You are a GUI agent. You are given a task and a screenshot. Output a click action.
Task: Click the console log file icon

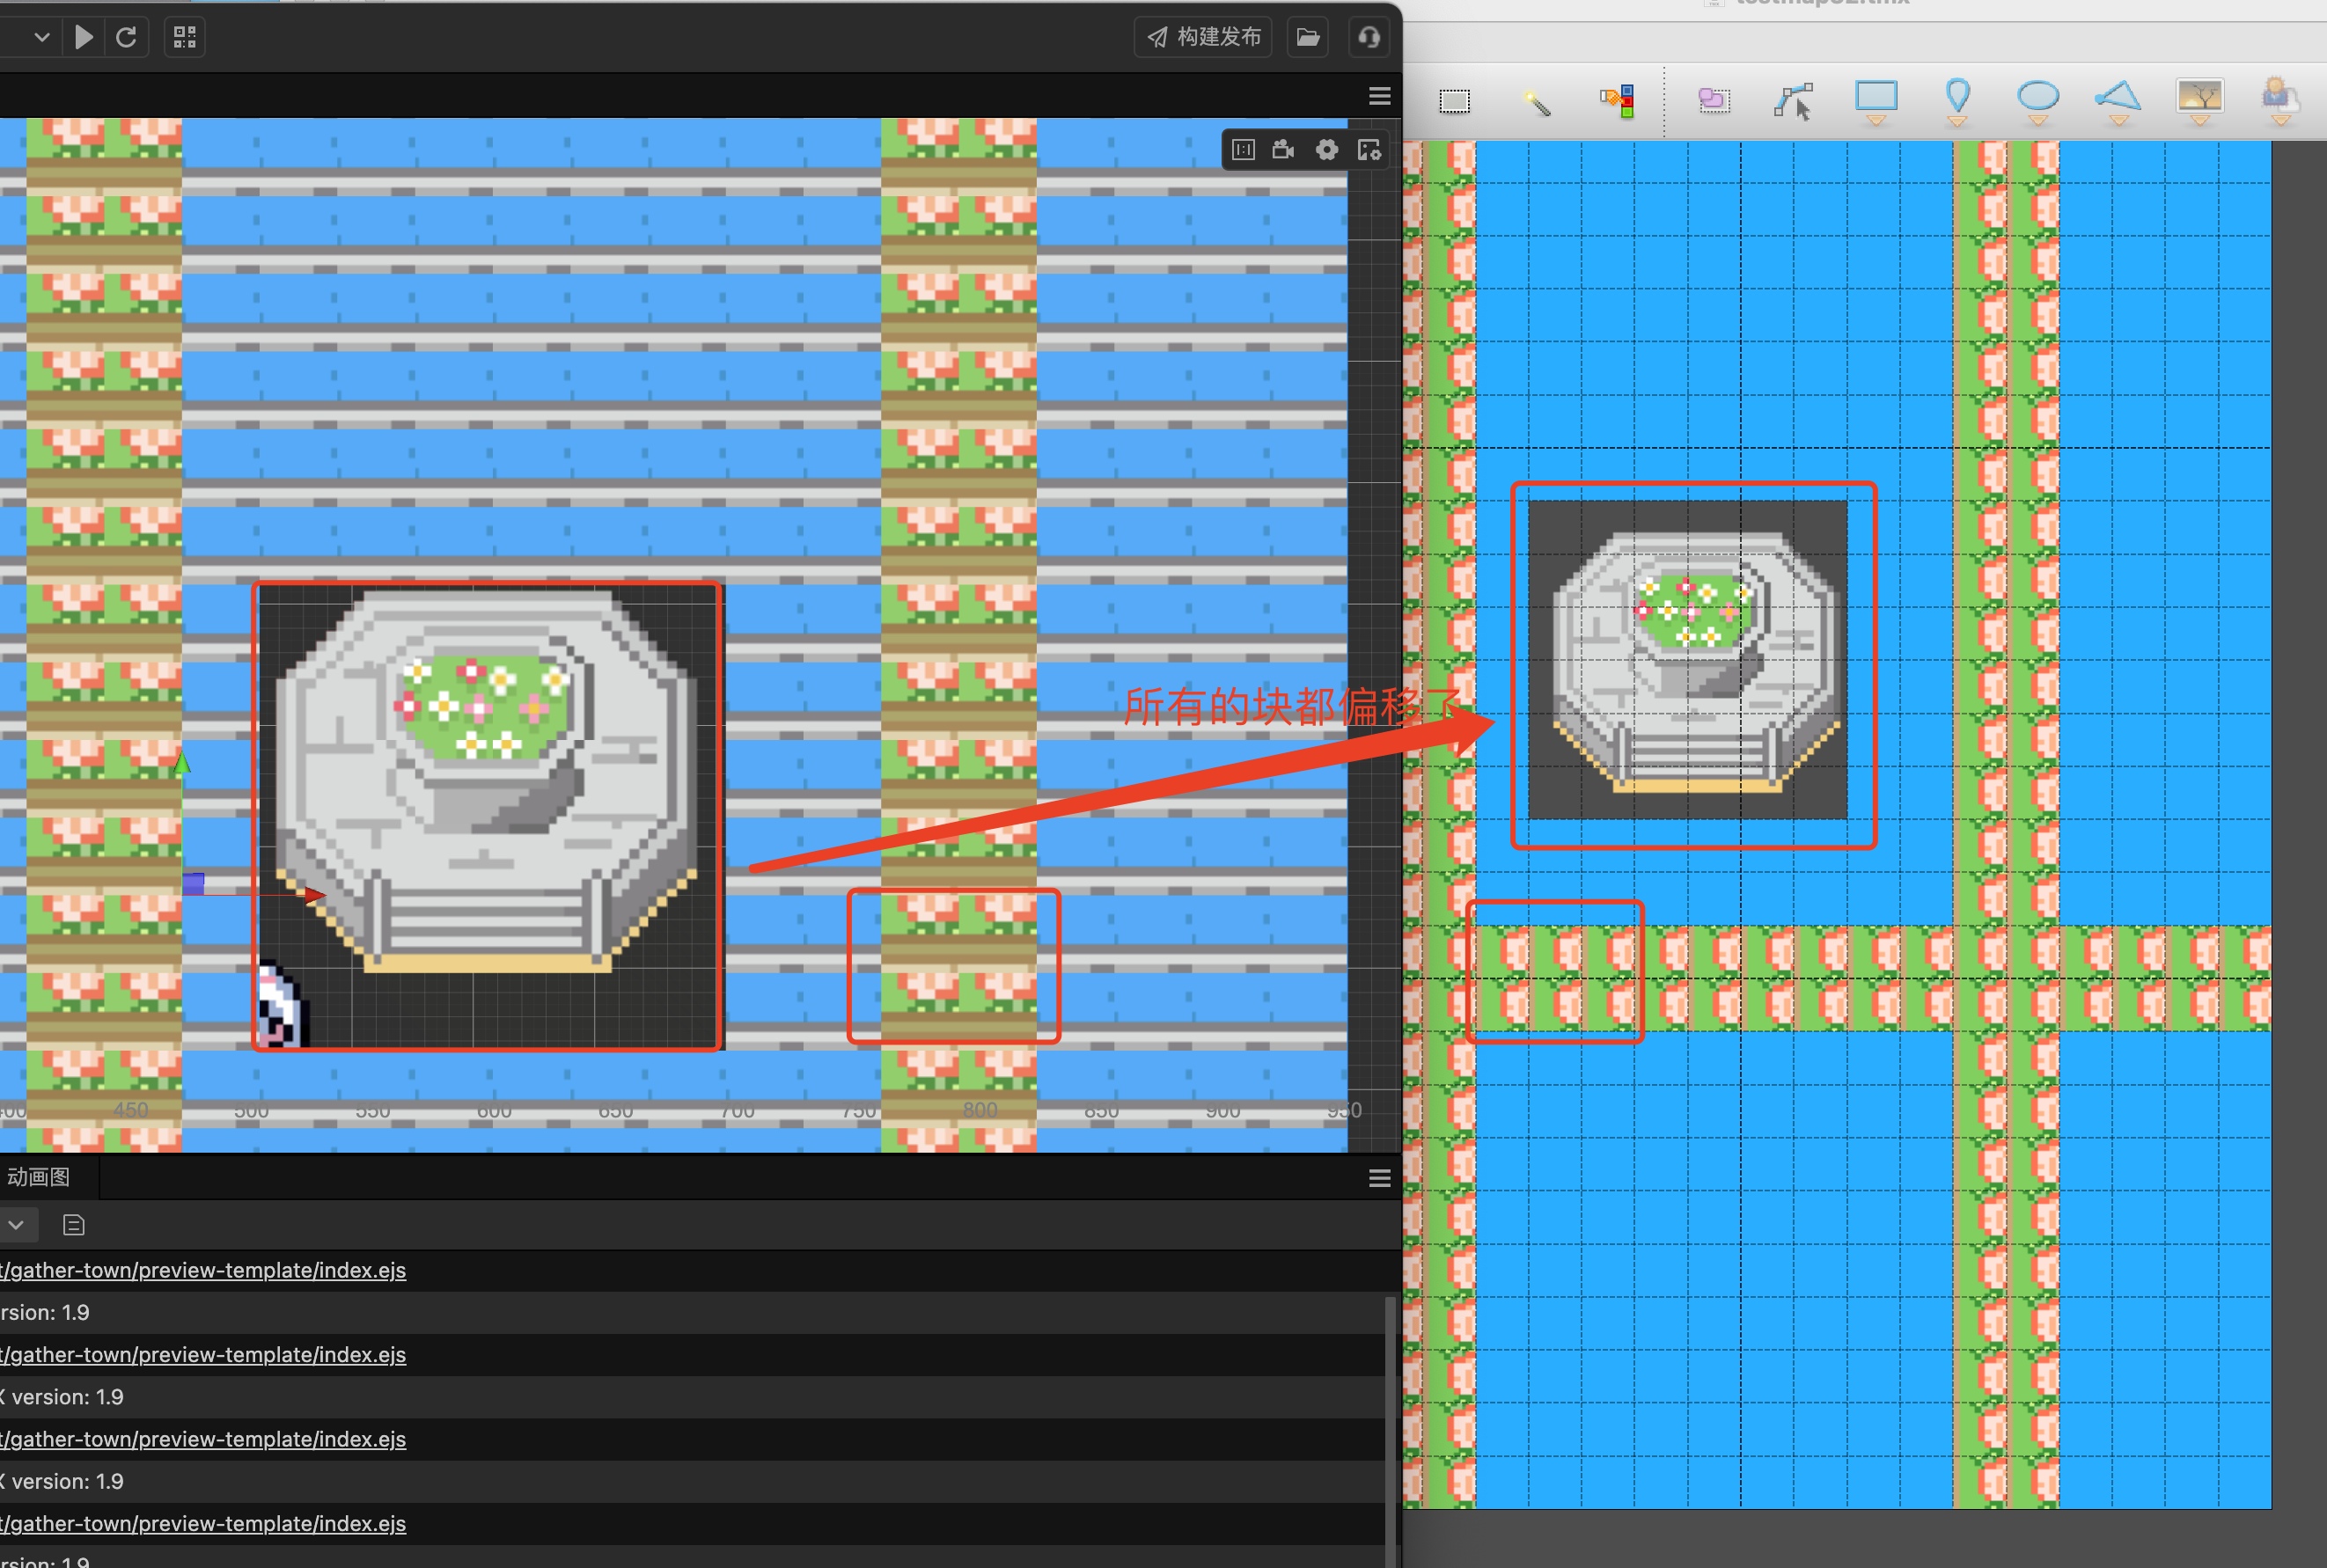74,1225
